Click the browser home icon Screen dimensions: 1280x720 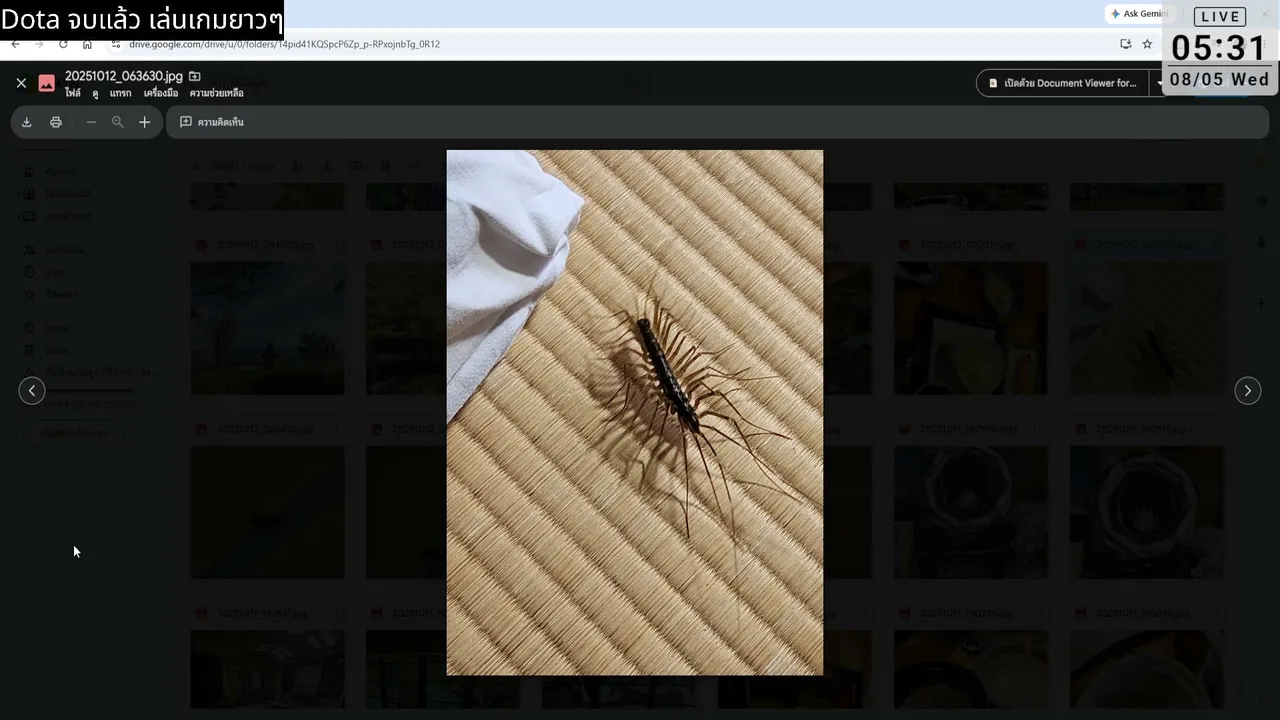(87, 44)
